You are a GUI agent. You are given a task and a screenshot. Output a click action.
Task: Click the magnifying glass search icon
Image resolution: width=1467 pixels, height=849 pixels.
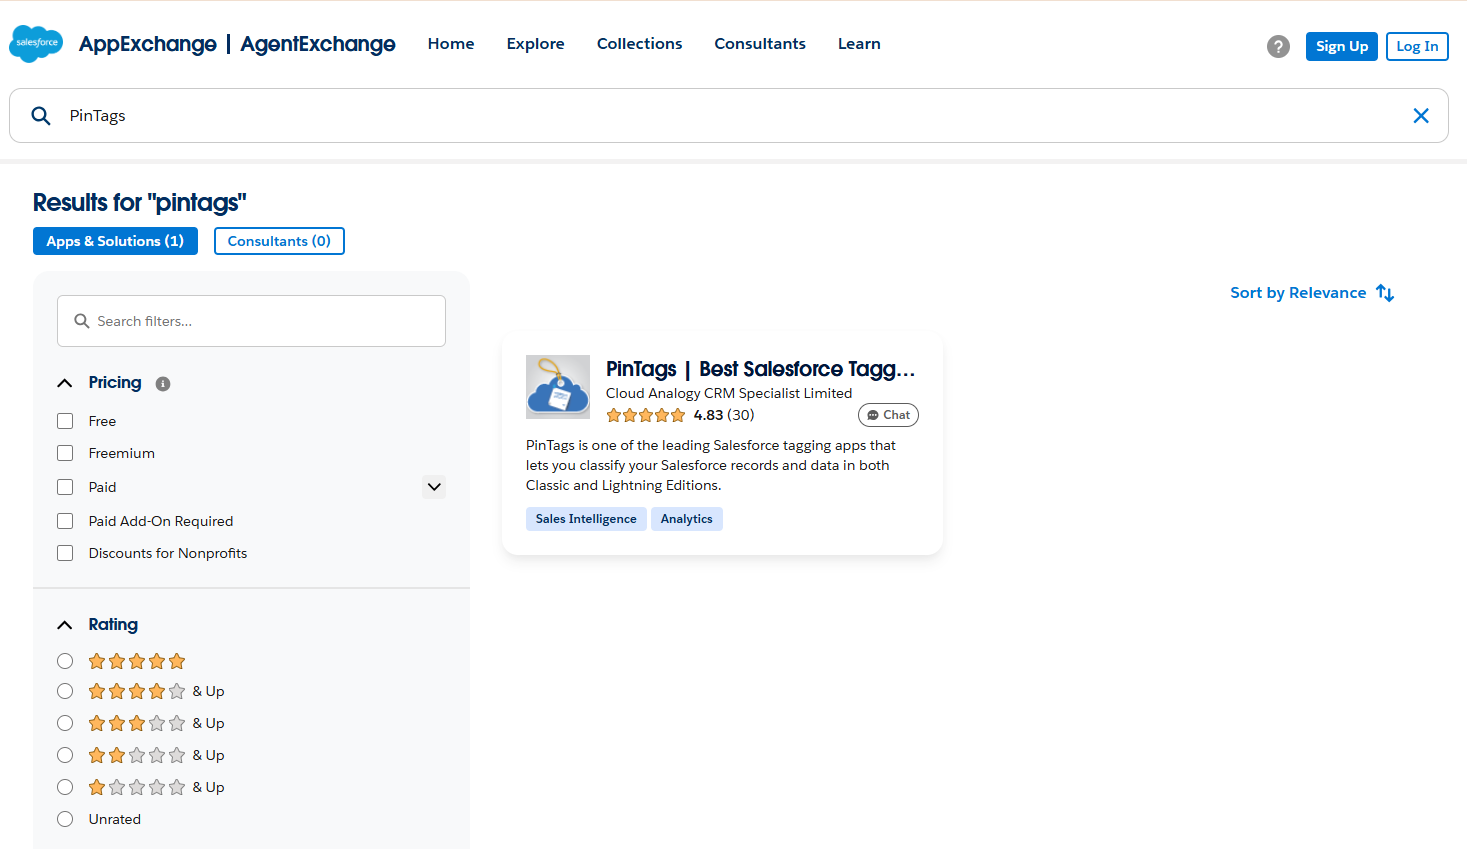(x=41, y=116)
